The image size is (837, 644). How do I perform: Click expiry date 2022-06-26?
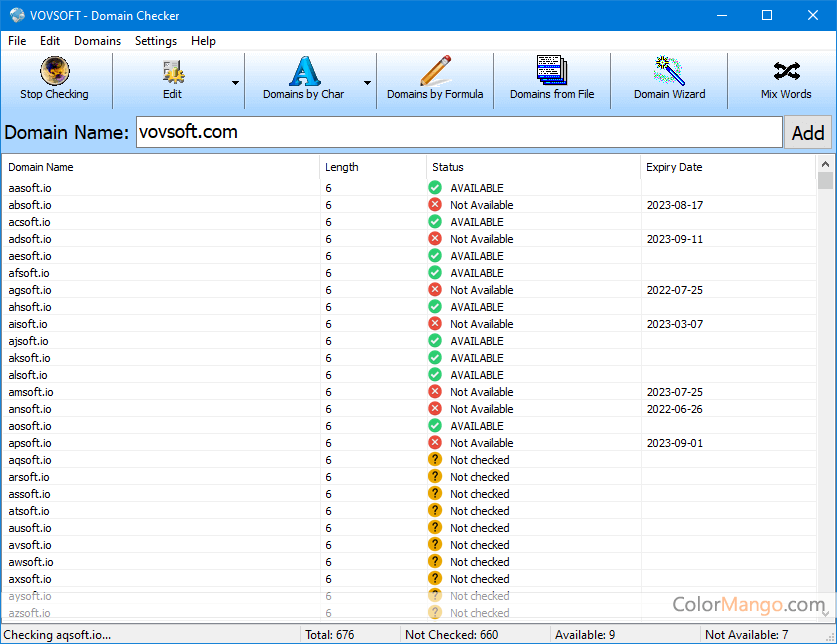(x=675, y=409)
